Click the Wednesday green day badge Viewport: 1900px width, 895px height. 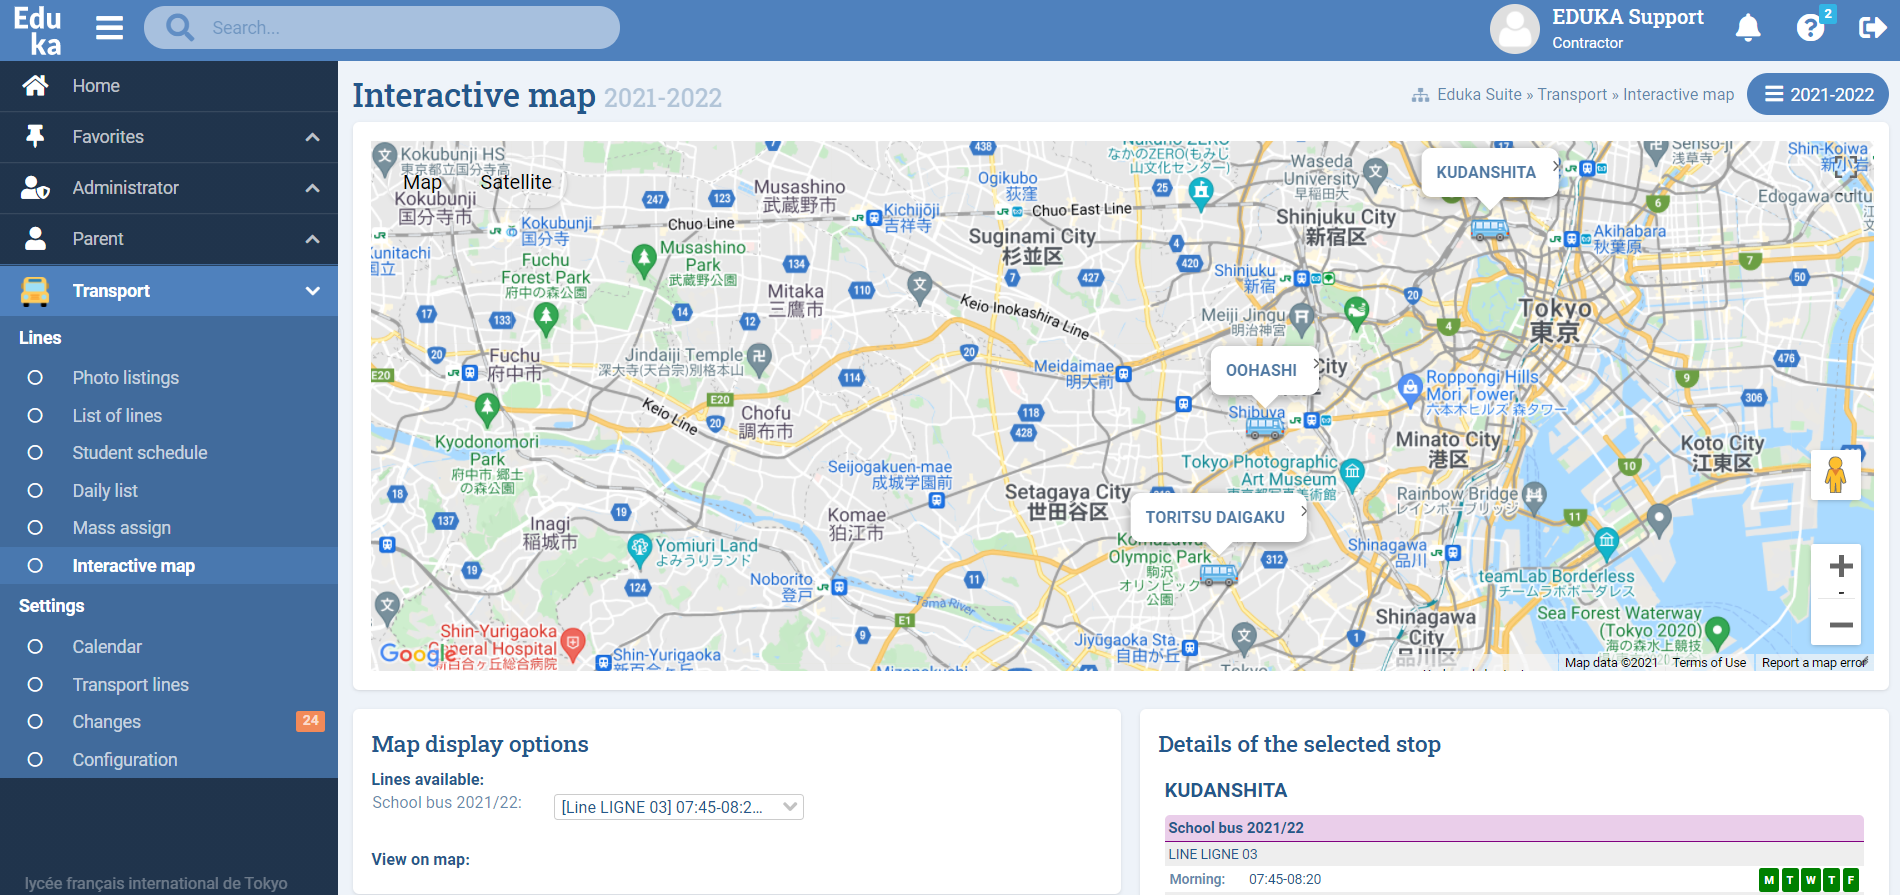click(1811, 880)
